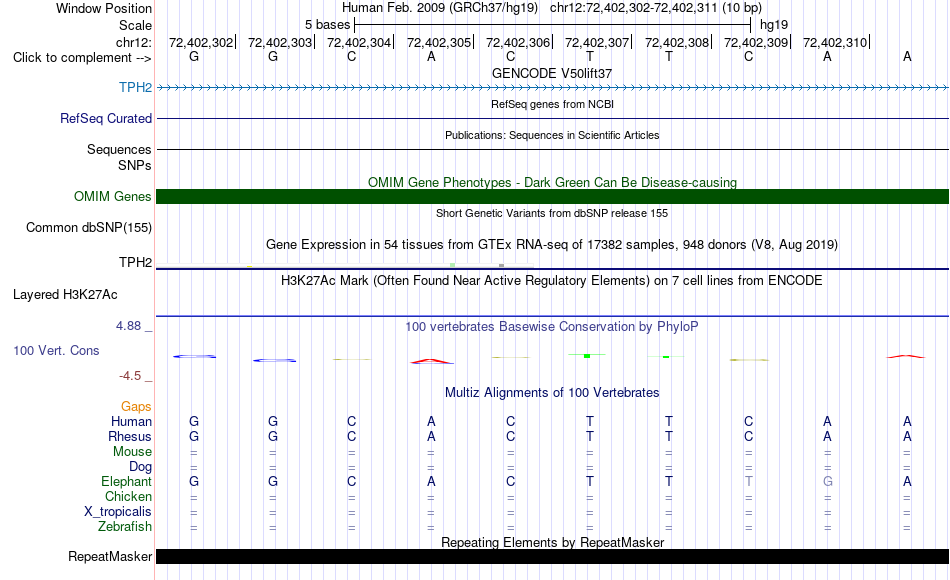Click the H3K27Ac Mark track title

(x=552, y=281)
